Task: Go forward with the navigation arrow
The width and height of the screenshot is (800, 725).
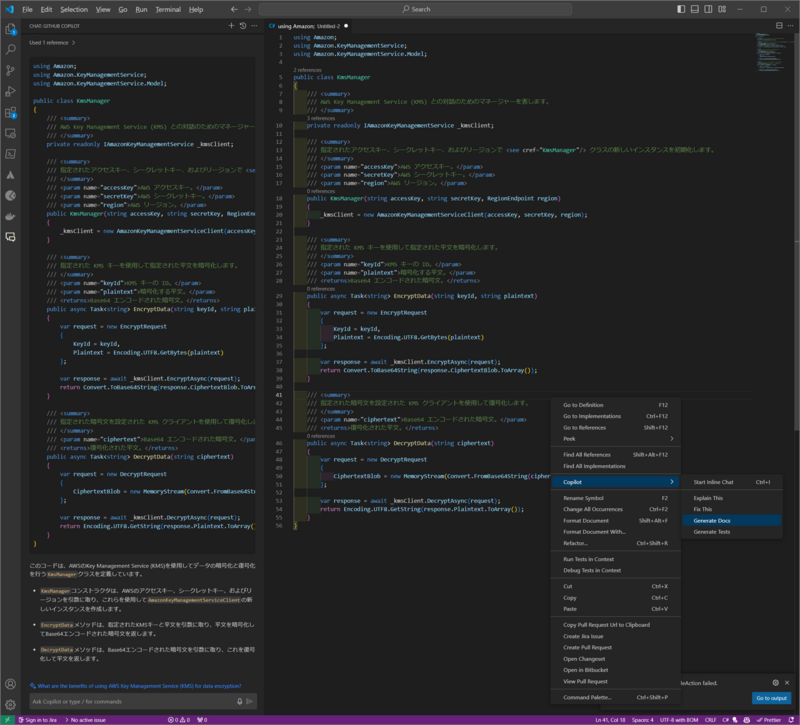Action: [x=248, y=9]
